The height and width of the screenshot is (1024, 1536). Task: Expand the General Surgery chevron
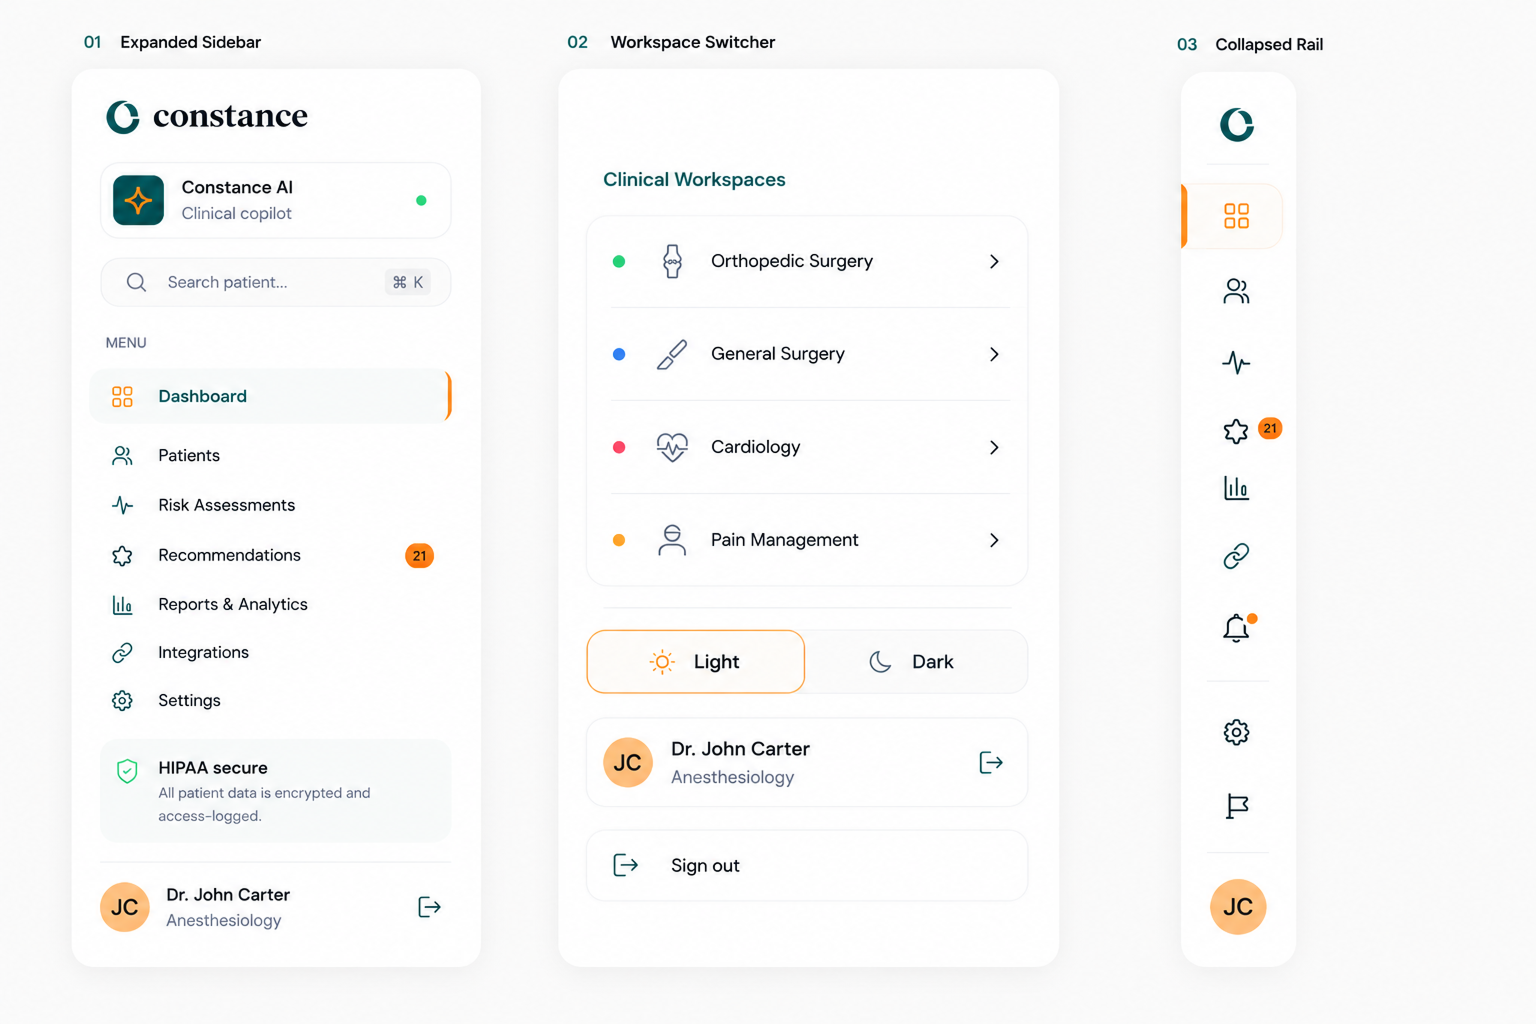point(994,354)
